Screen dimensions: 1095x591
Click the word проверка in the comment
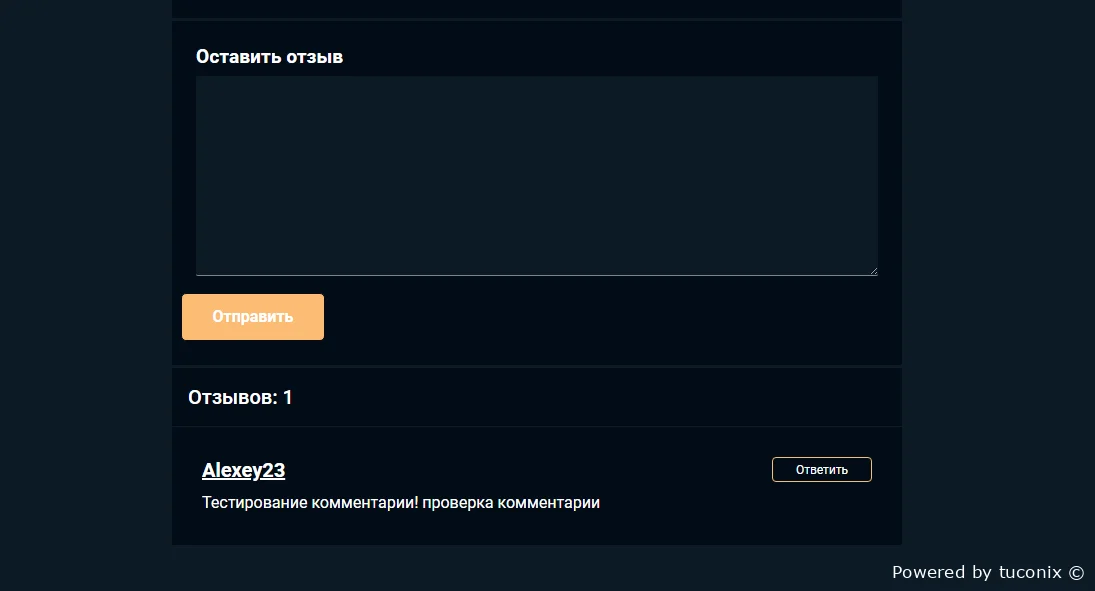(x=457, y=503)
